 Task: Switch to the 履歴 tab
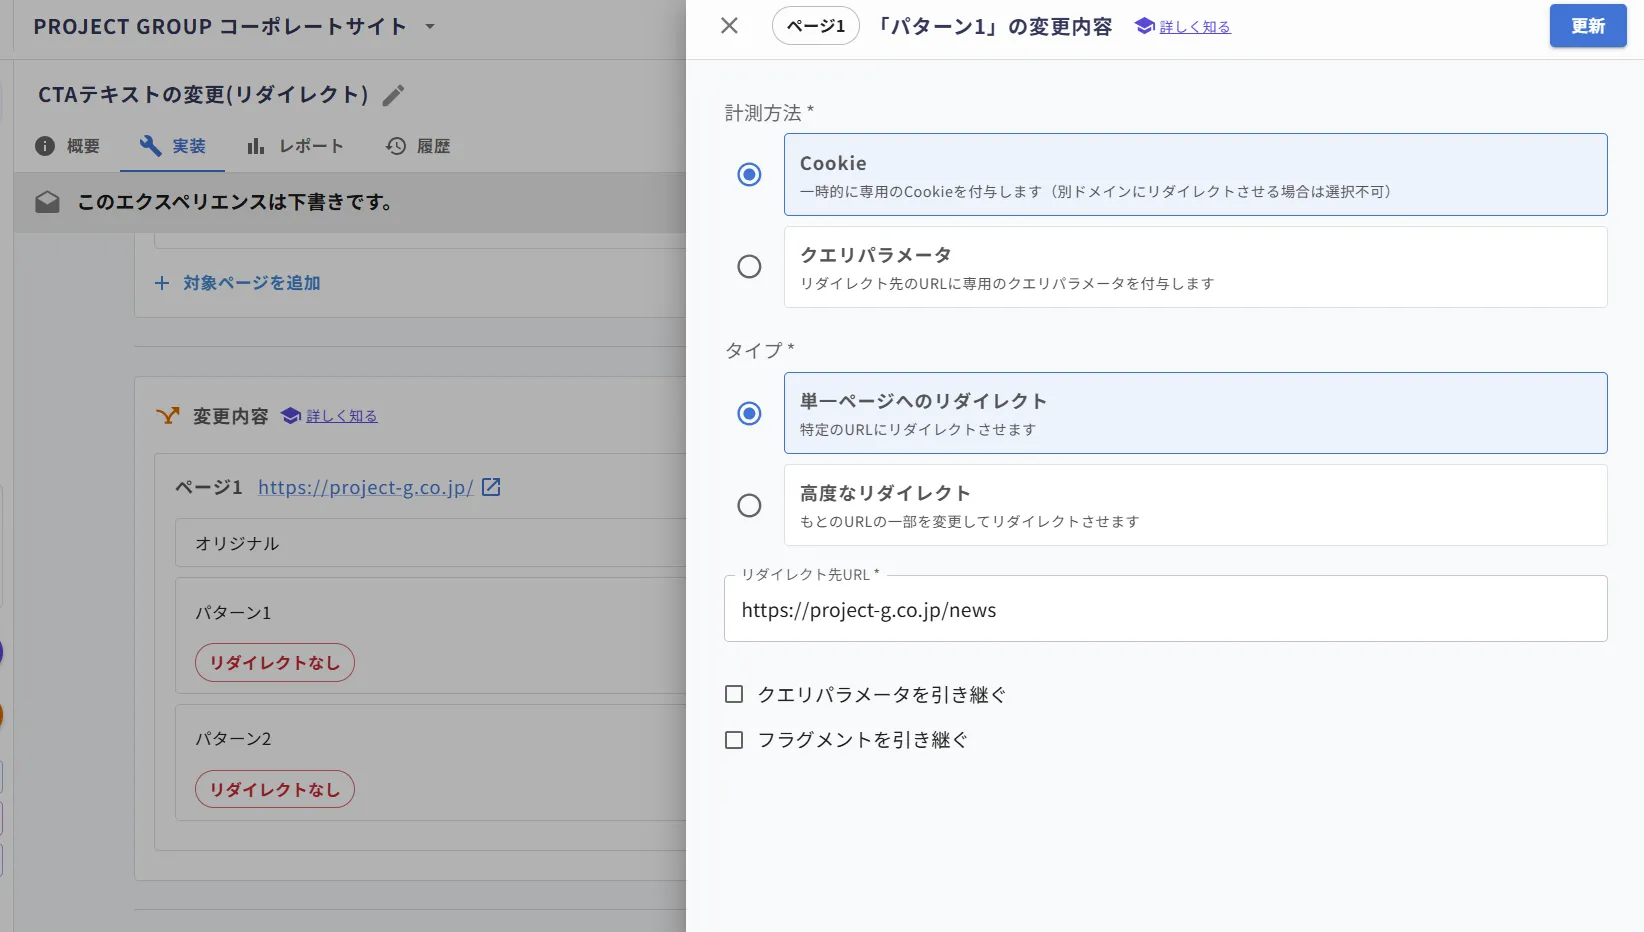coord(418,146)
